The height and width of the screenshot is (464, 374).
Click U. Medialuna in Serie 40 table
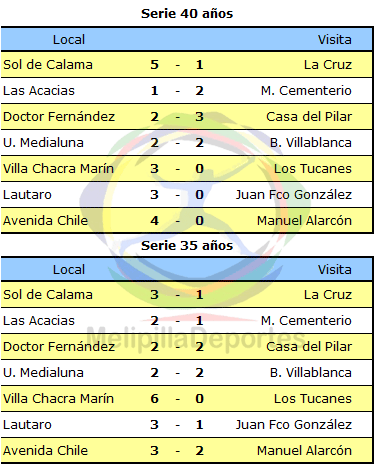pos(43,143)
